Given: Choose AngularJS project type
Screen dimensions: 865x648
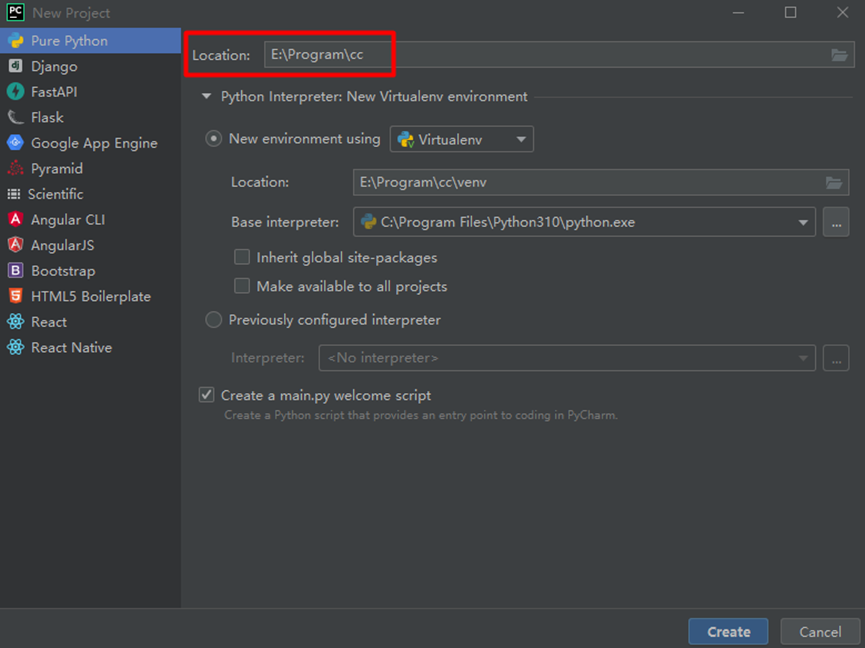Looking at the screenshot, I should [90, 245].
